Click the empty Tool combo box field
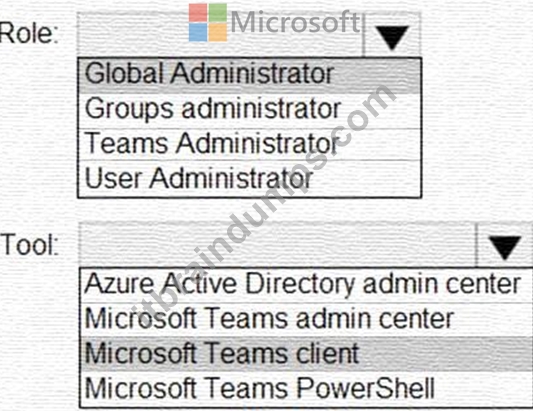533x411 pixels. click(278, 244)
